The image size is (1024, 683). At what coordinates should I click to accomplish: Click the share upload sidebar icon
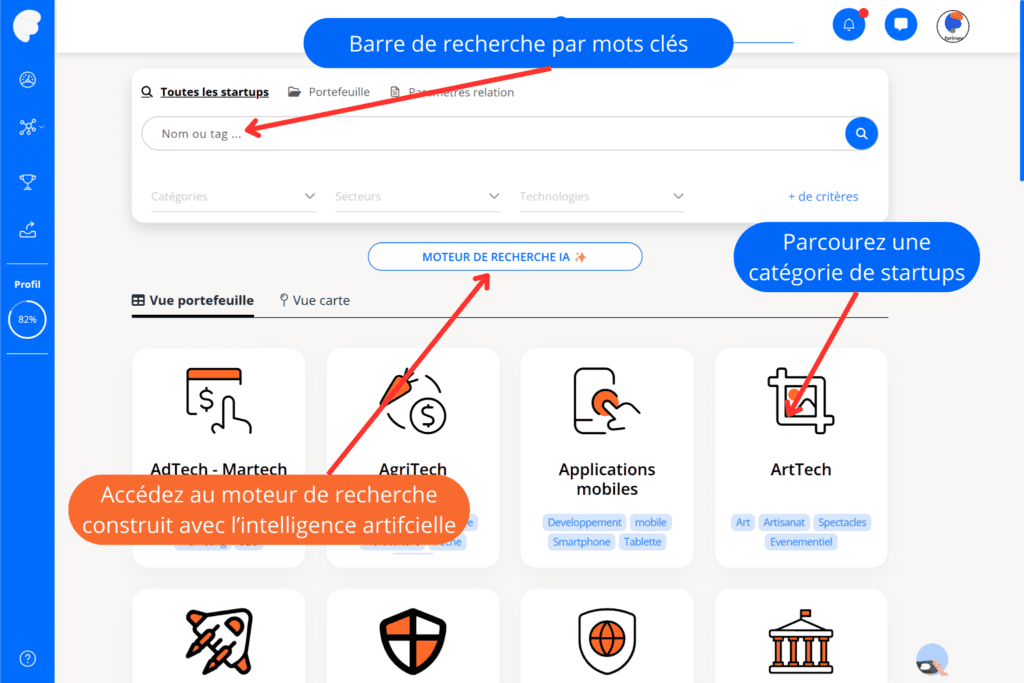click(27, 229)
